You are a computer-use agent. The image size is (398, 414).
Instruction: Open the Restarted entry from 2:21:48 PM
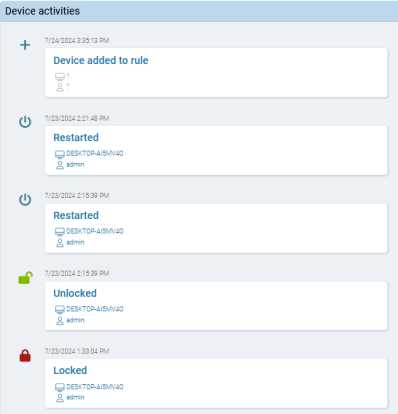(x=76, y=137)
